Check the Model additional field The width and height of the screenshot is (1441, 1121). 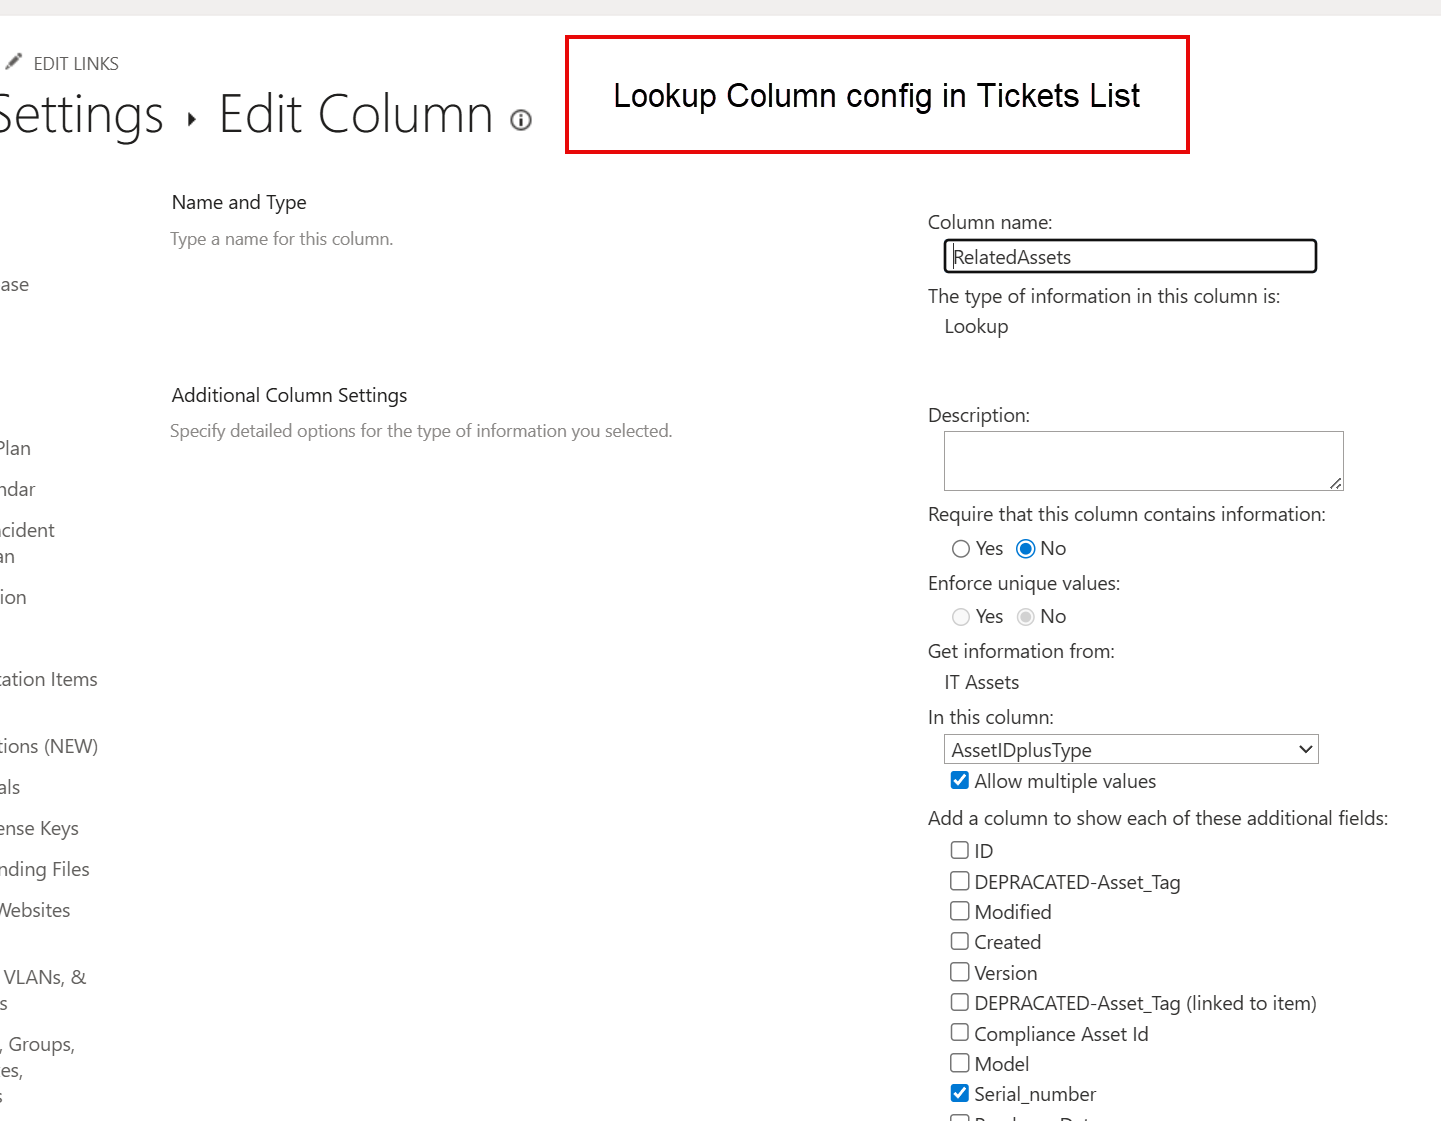pos(960,1063)
